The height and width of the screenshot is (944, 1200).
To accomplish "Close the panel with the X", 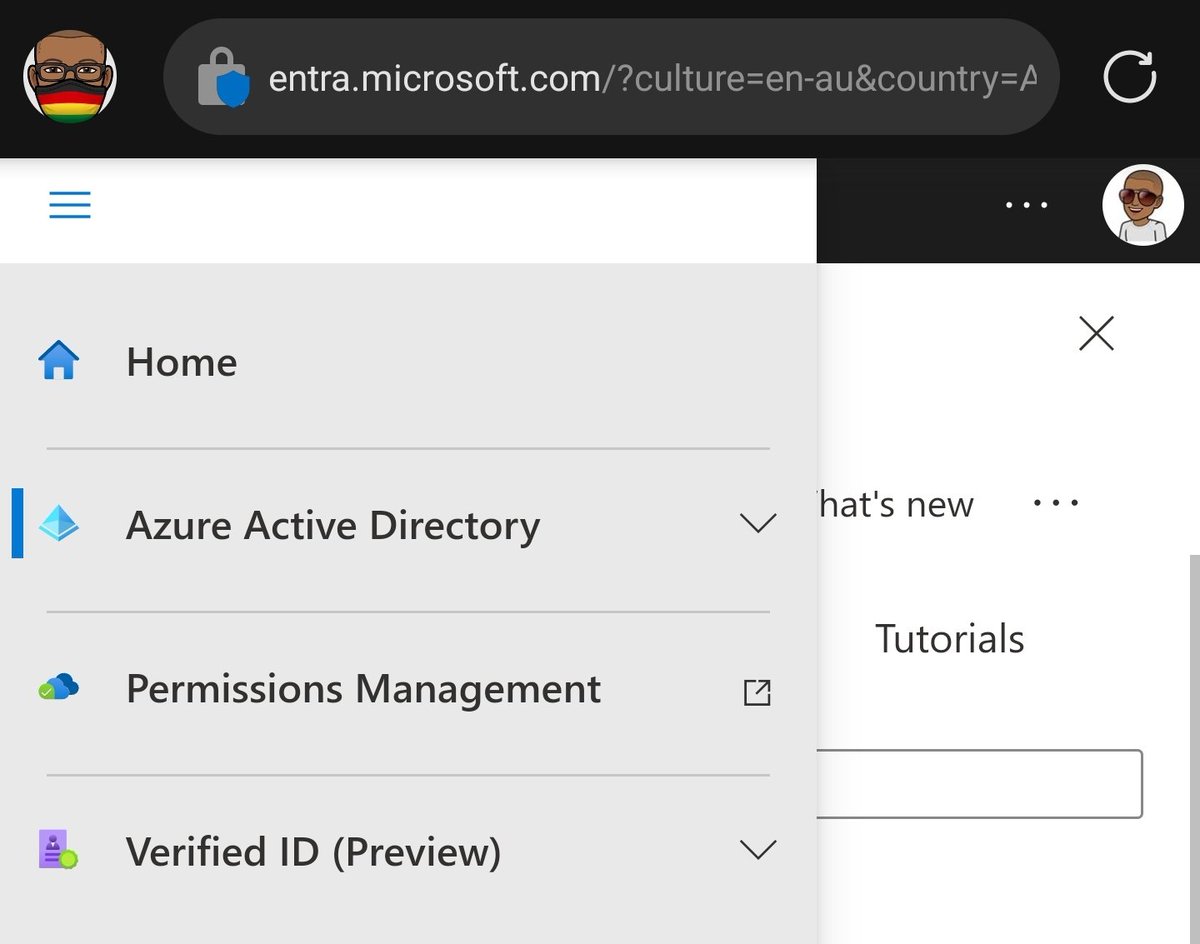I will (1097, 333).
